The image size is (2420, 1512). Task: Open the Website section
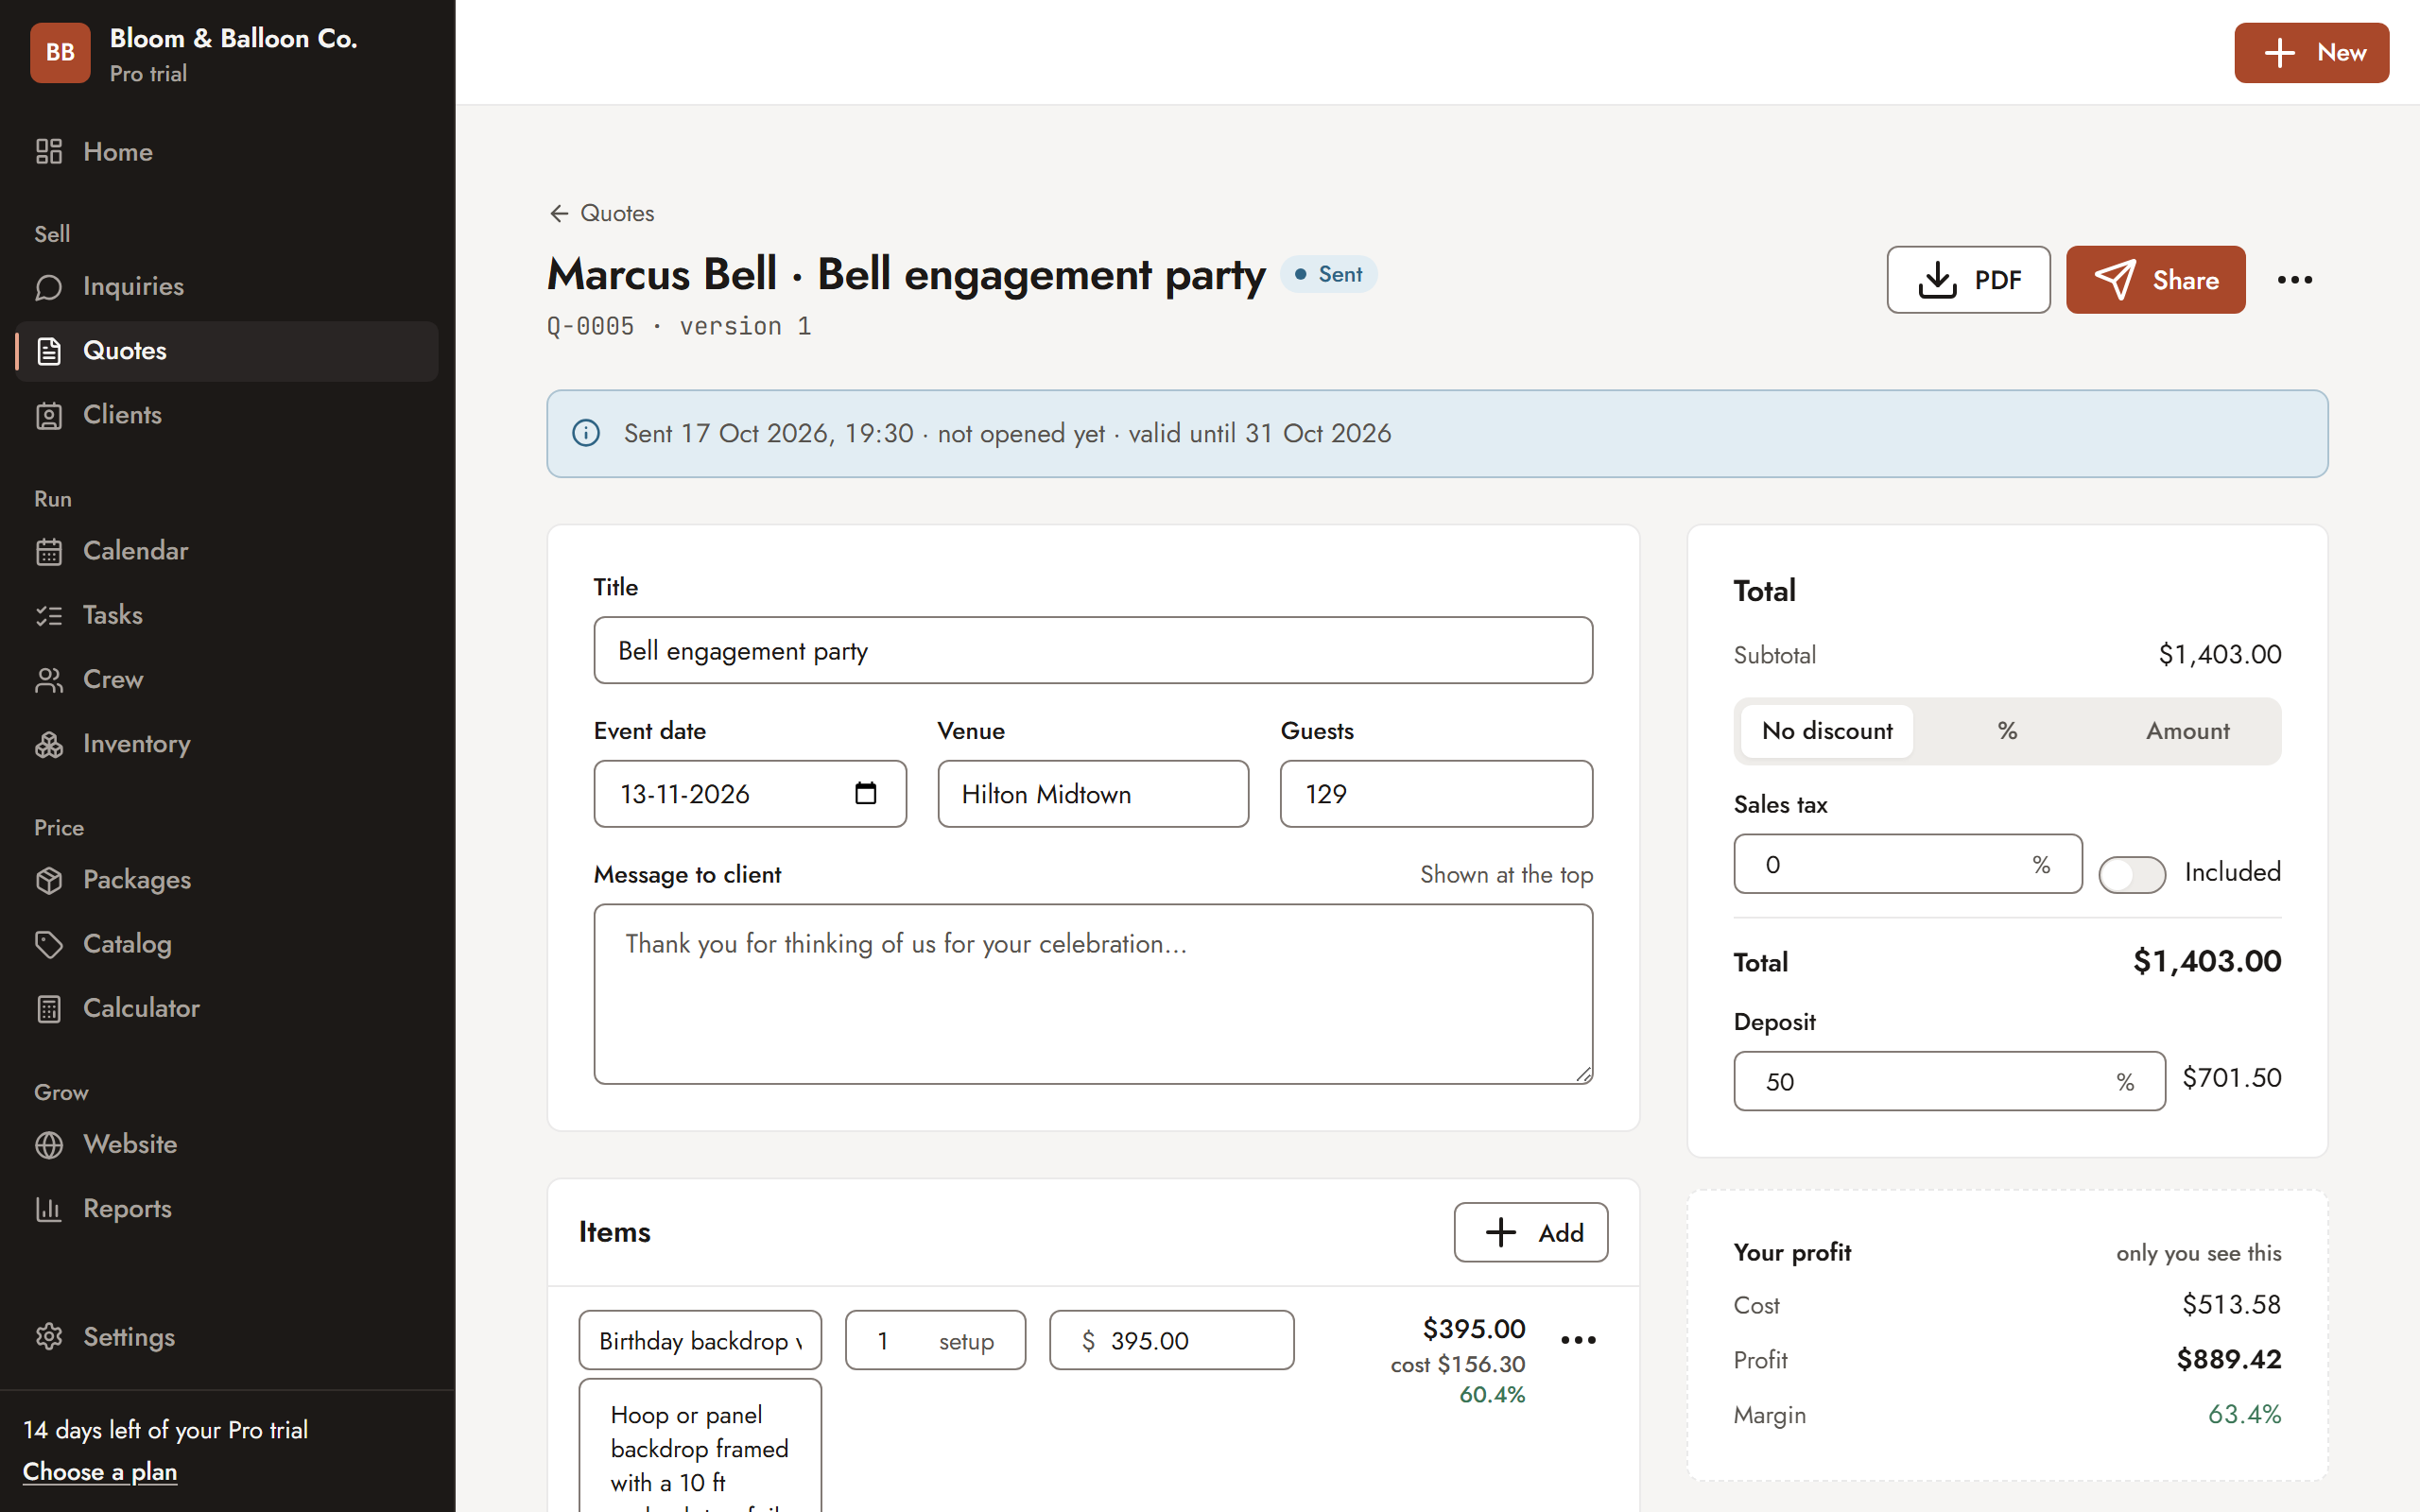[227, 1144]
